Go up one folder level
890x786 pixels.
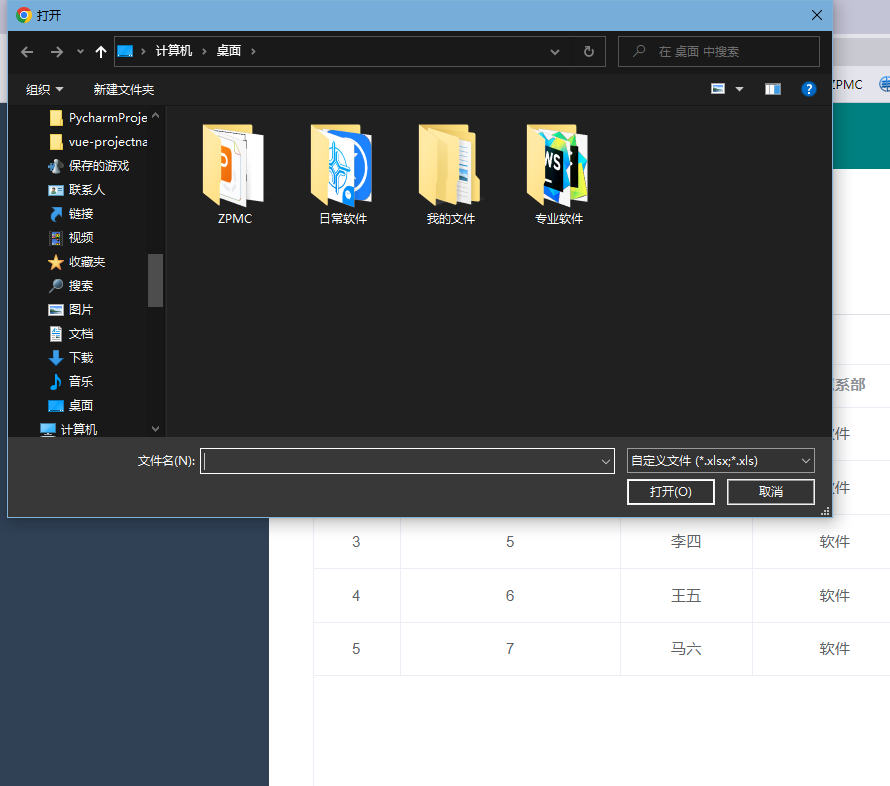click(x=100, y=52)
